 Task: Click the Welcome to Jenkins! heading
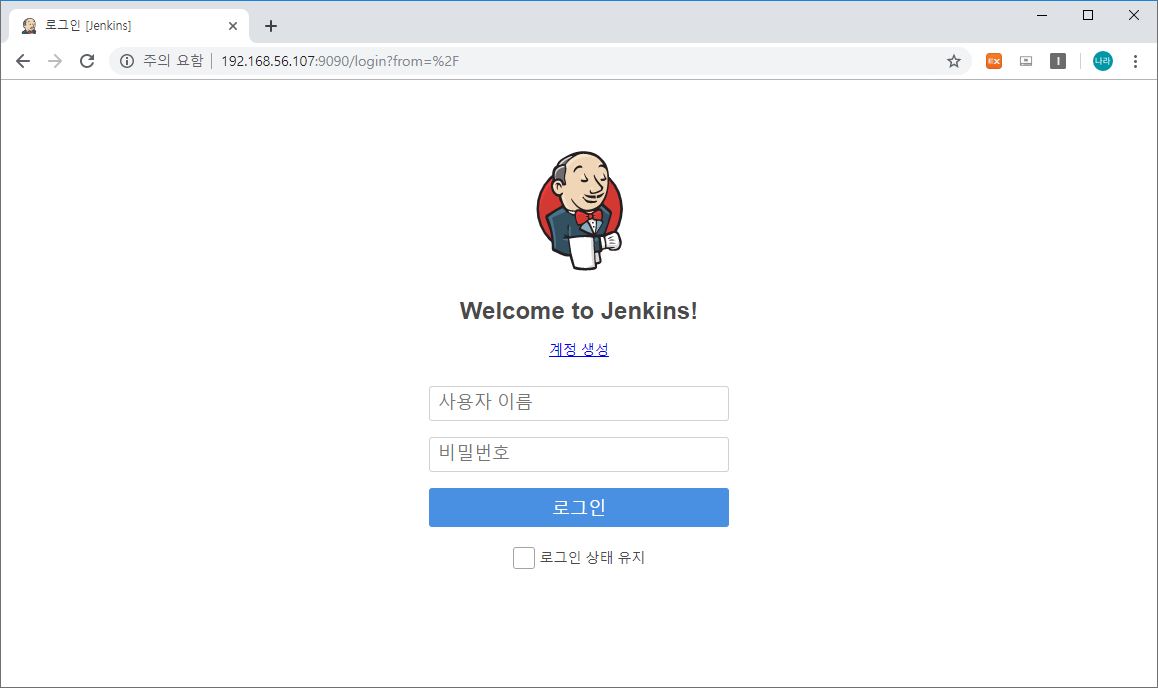coord(579,311)
